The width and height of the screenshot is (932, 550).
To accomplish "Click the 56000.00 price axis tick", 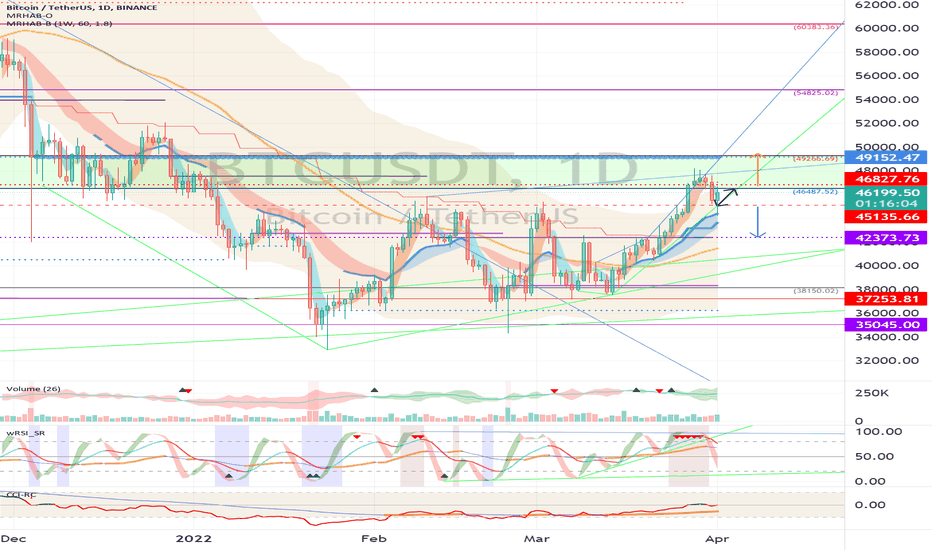I will tap(887, 76).
